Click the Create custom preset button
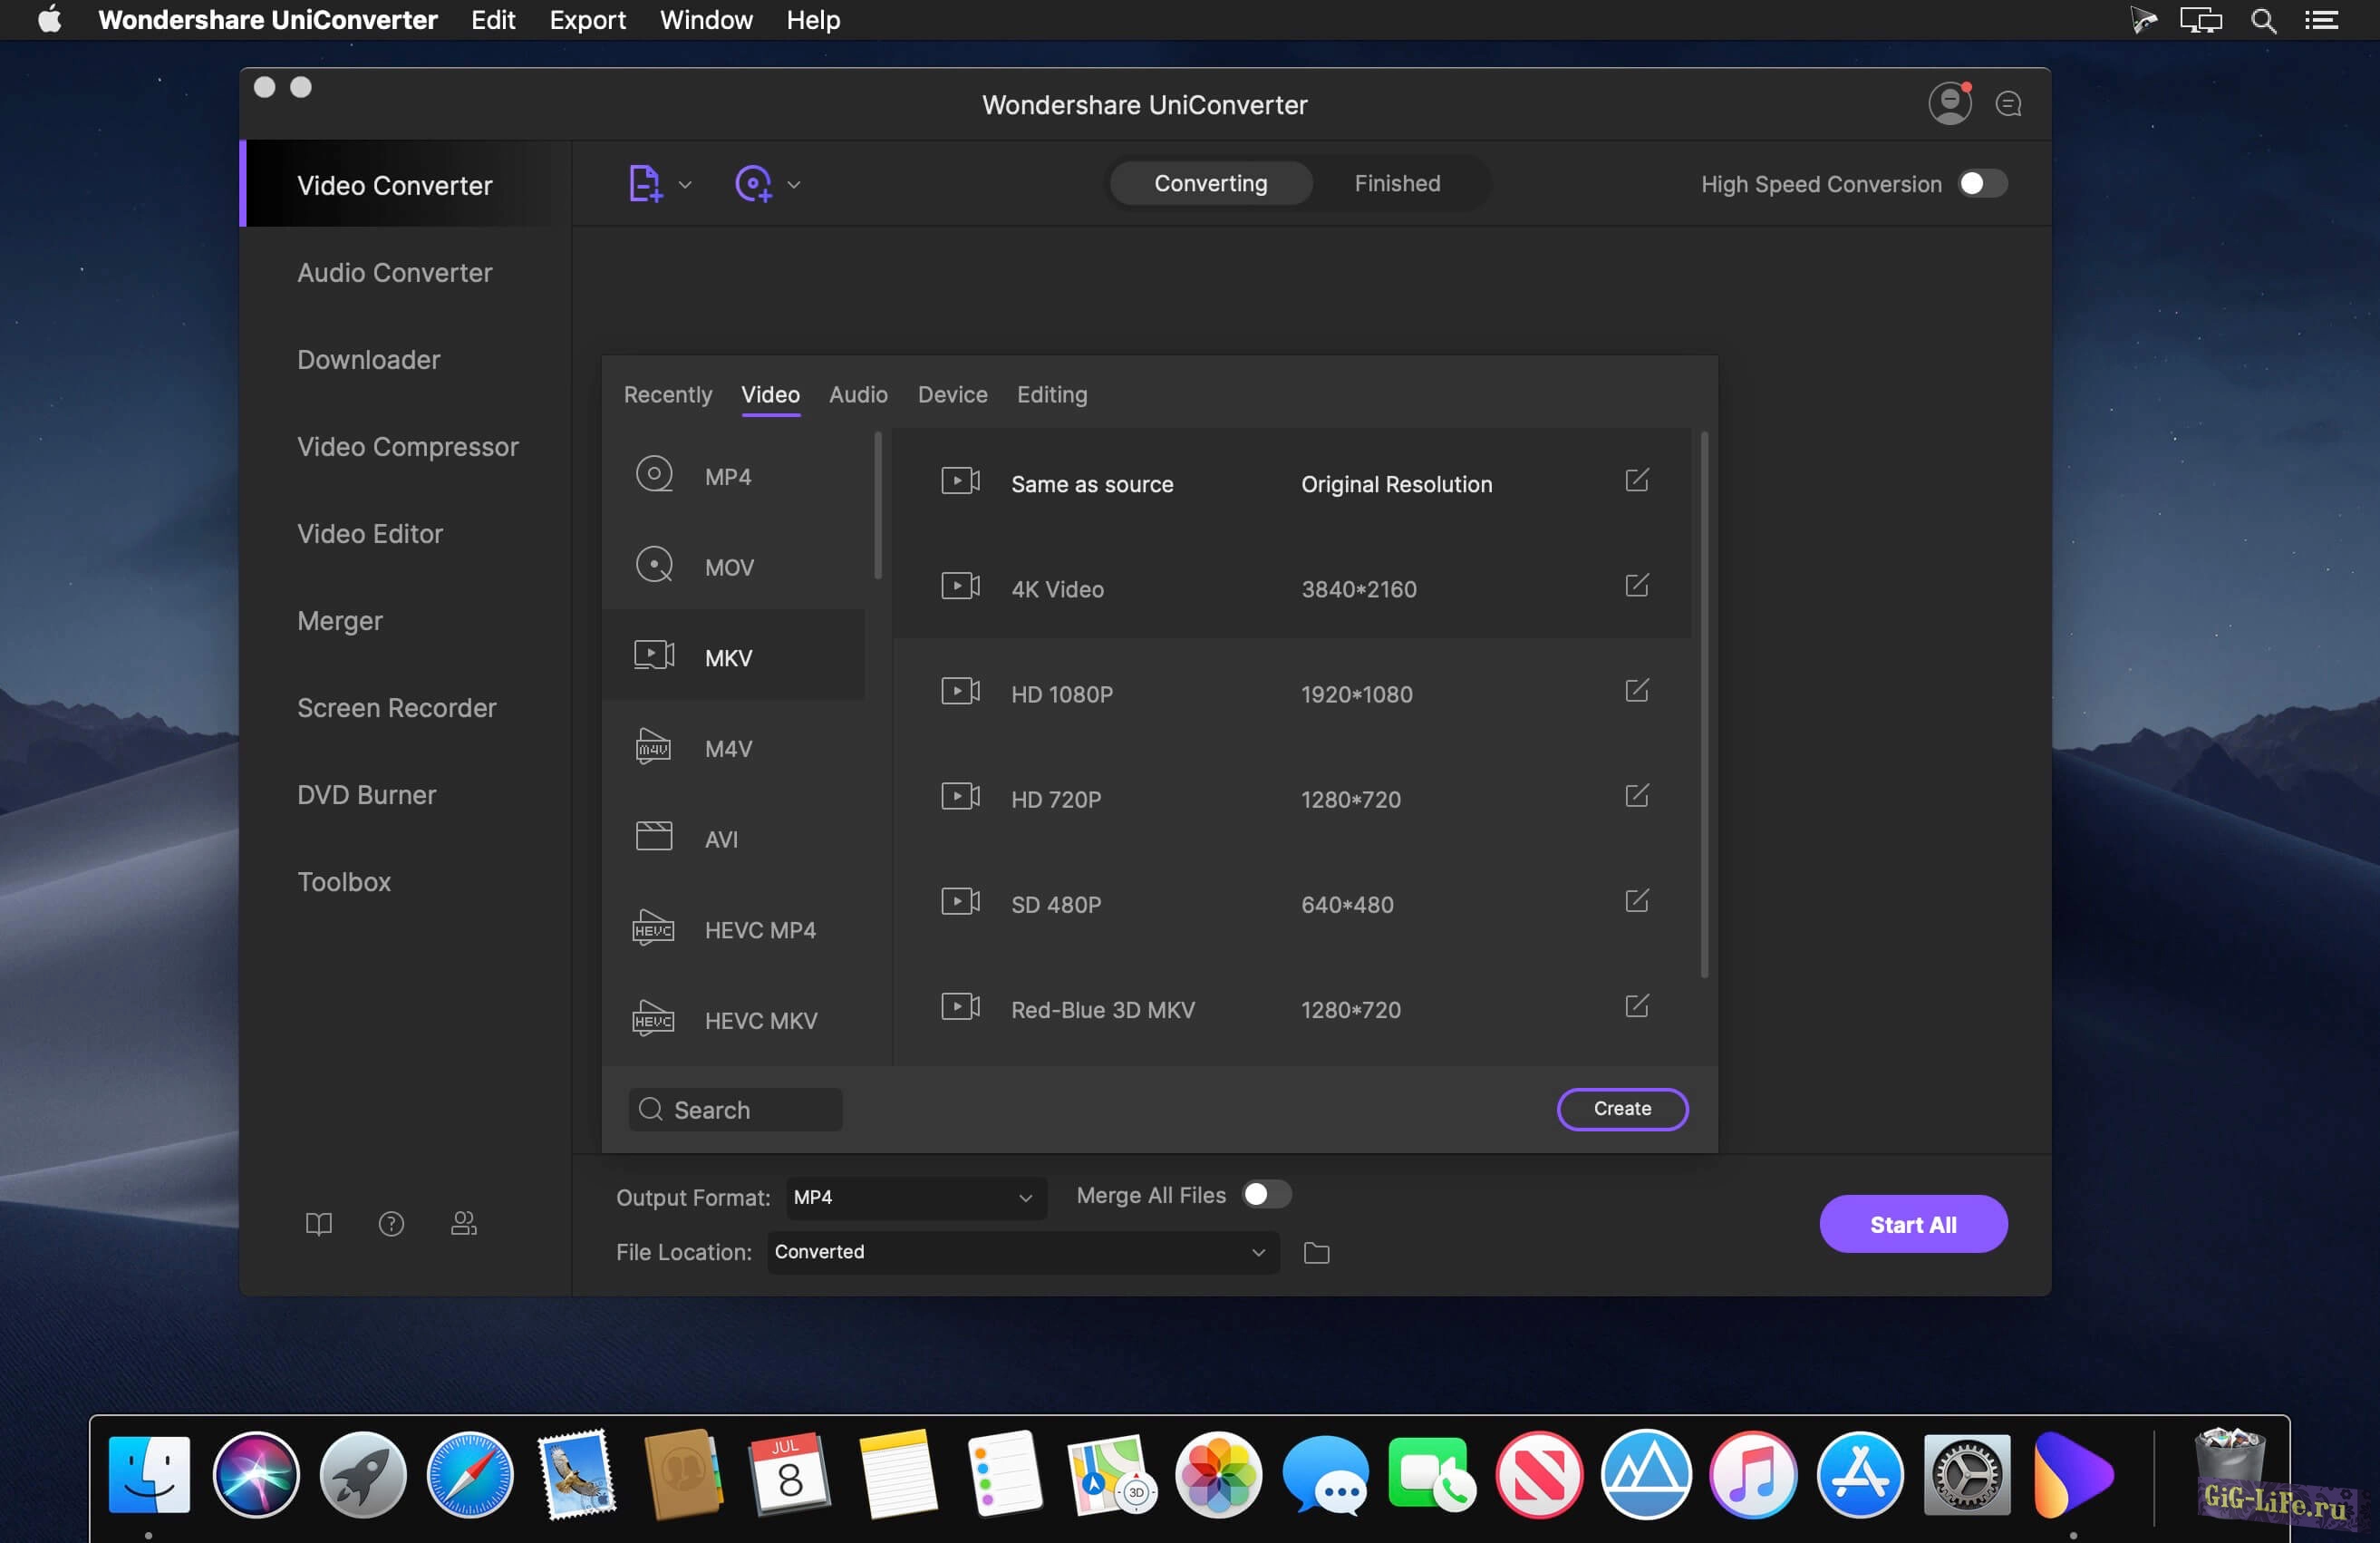The width and height of the screenshot is (2380, 1543). tap(1621, 1109)
